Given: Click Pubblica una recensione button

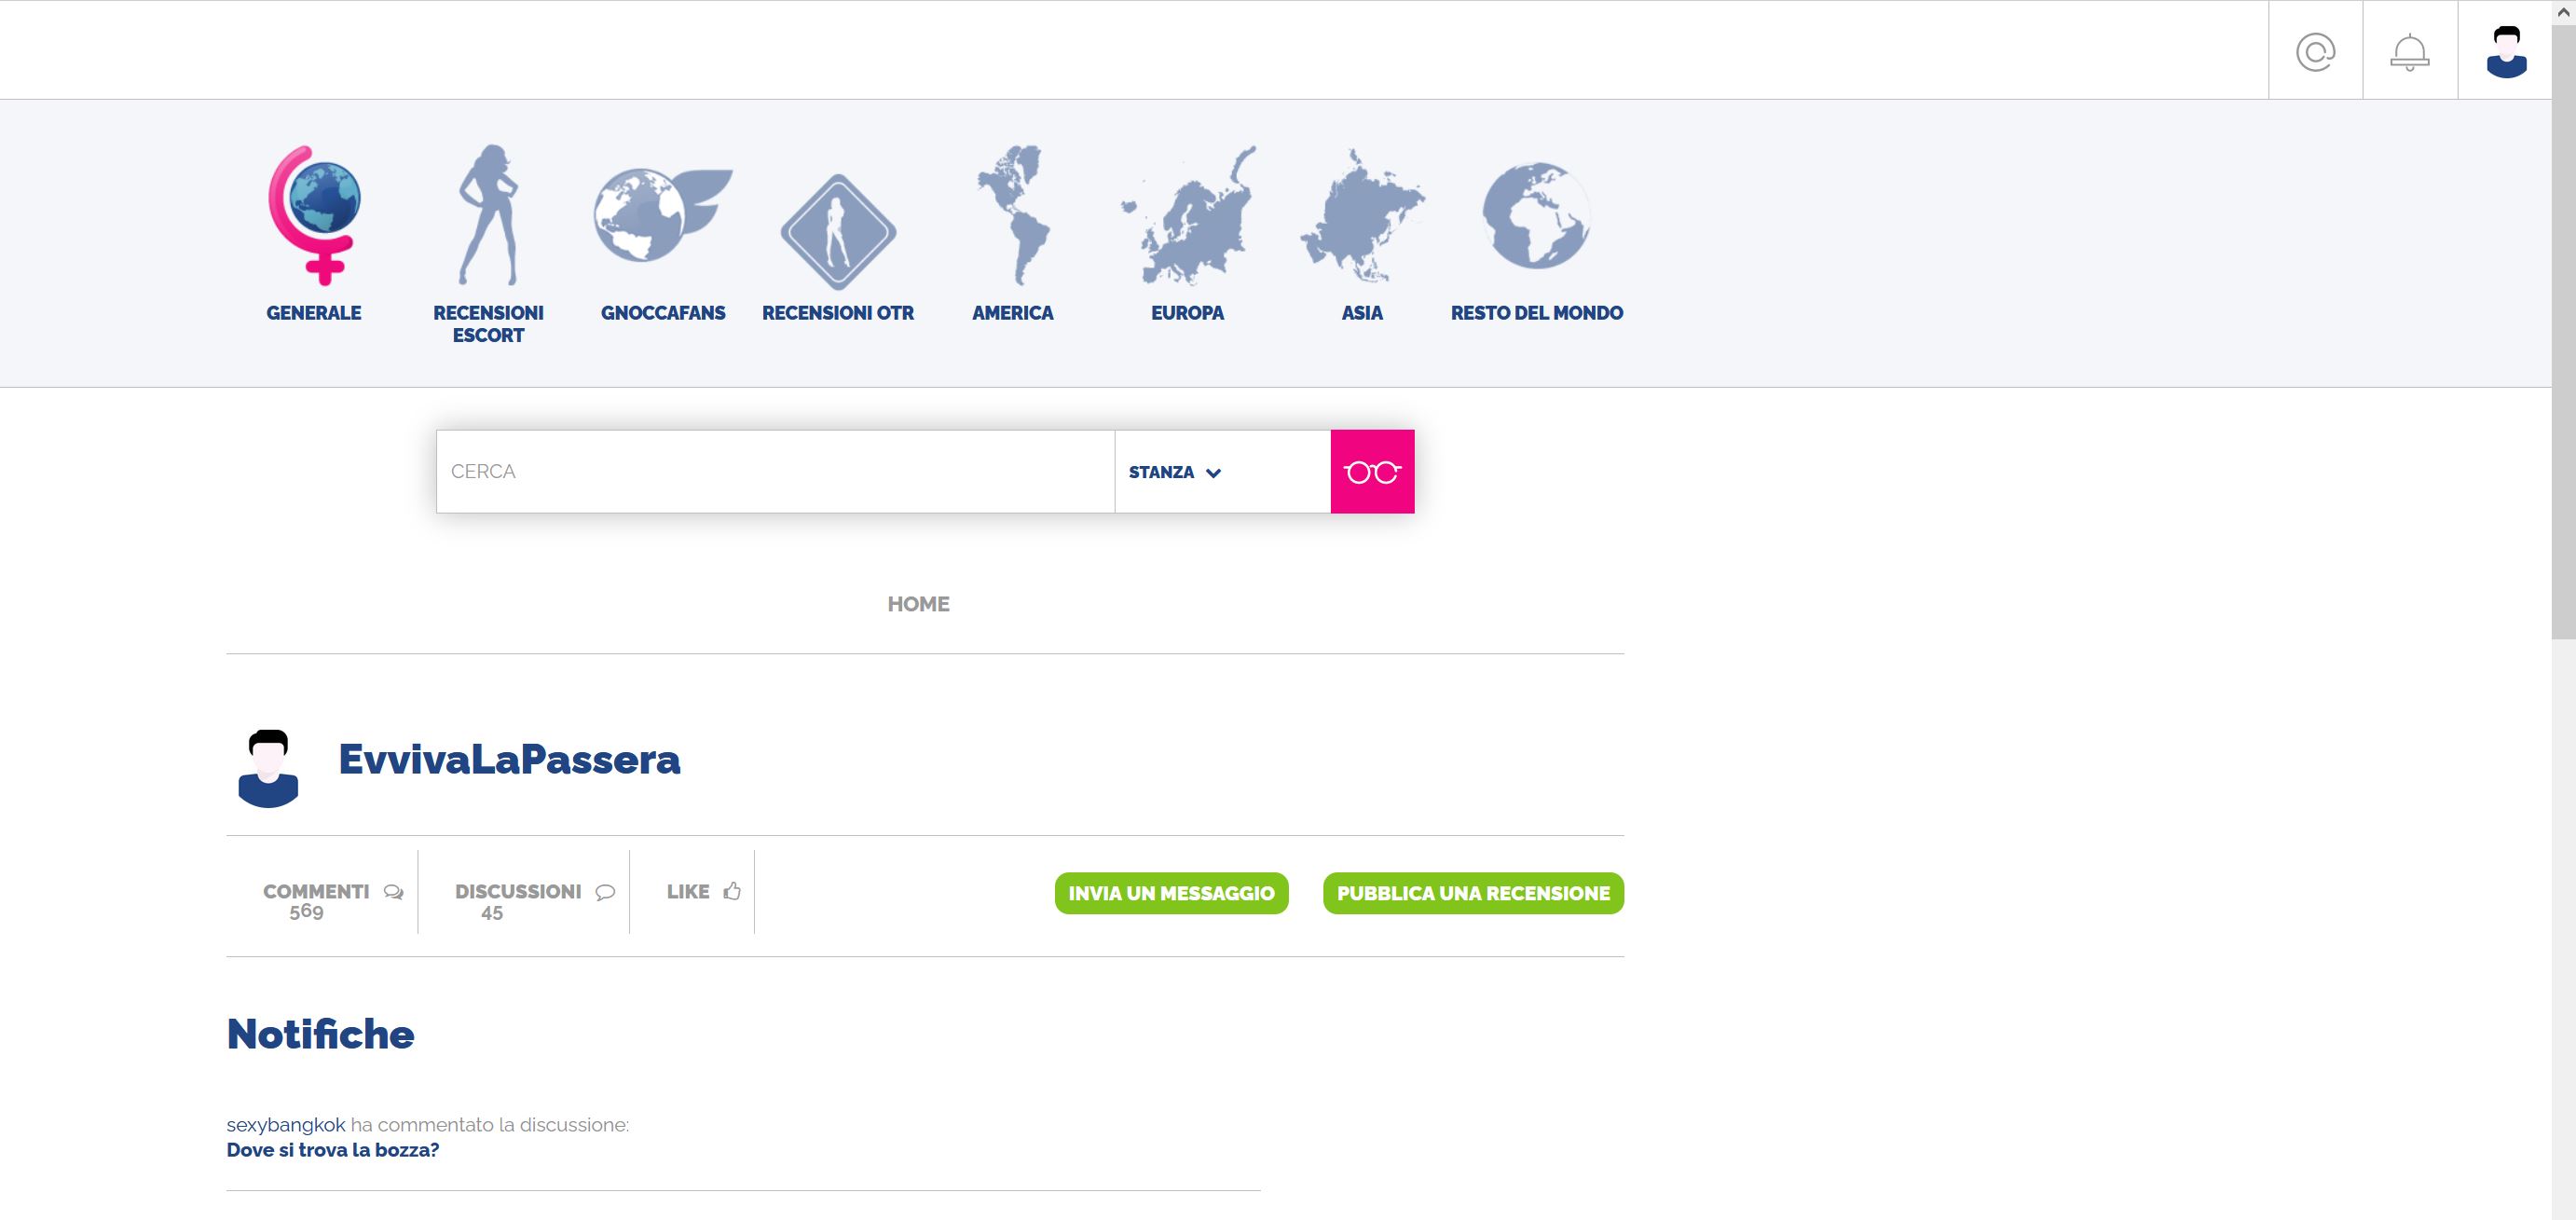Looking at the screenshot, I should (x=1472, y=893).
